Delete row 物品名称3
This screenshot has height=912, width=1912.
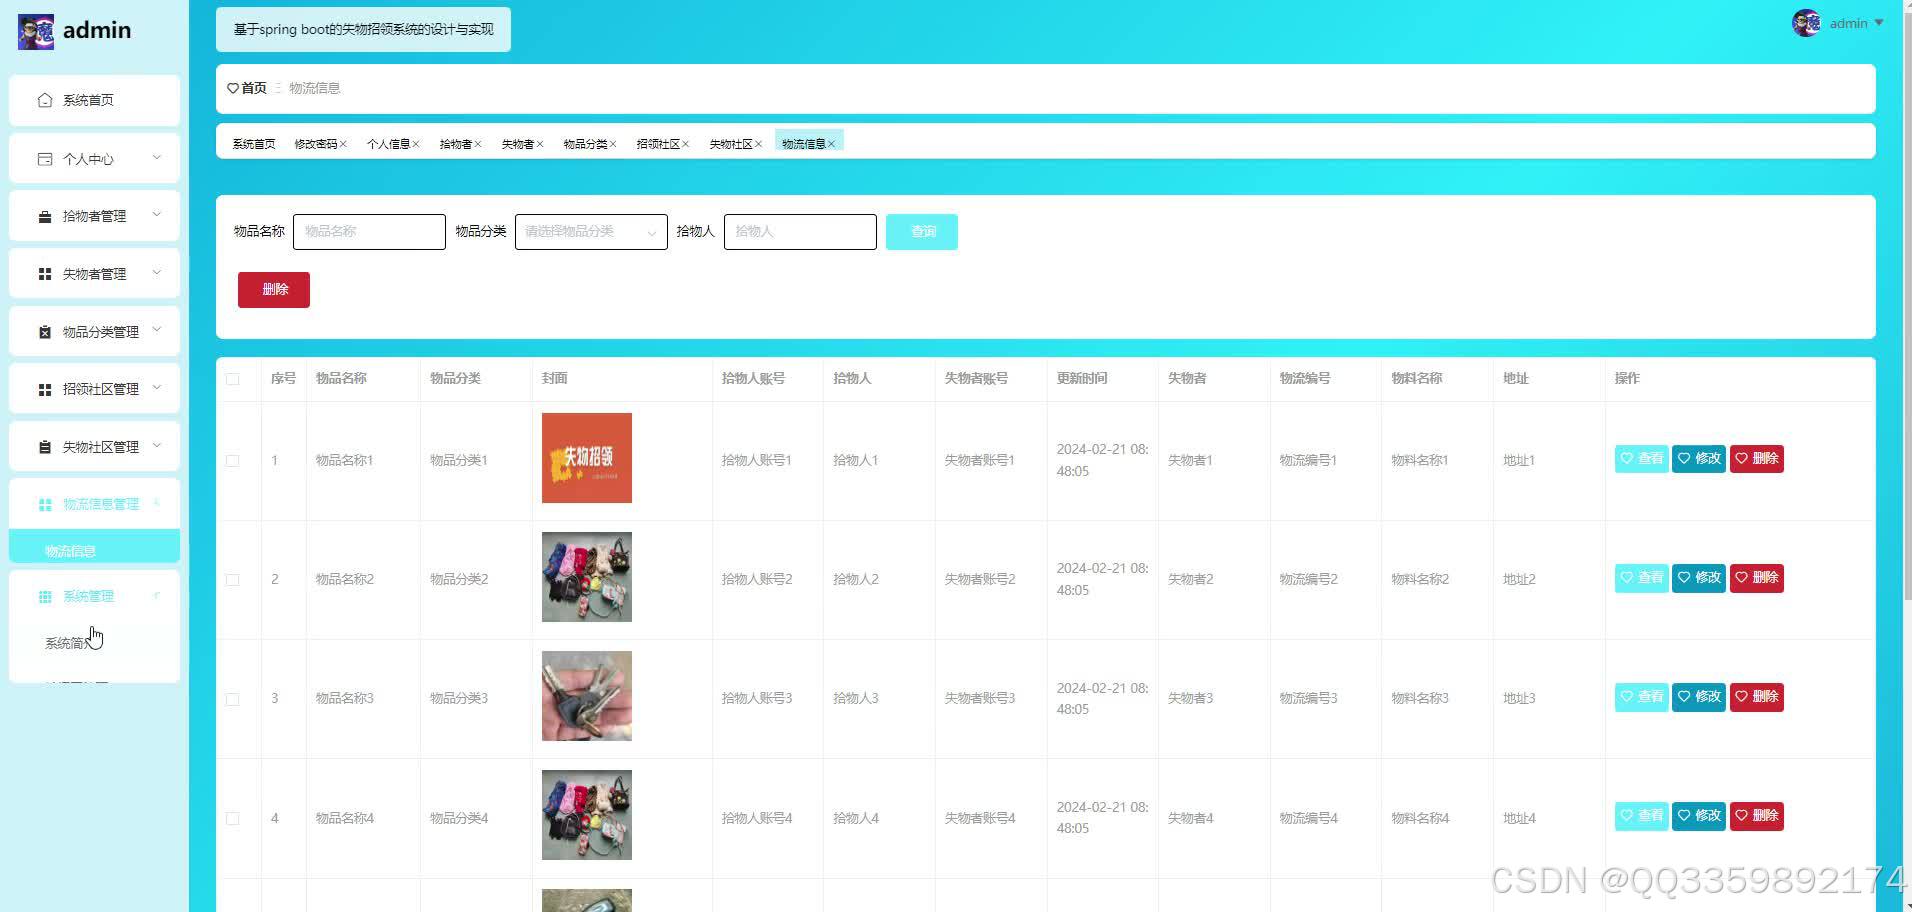[1757, 697]
